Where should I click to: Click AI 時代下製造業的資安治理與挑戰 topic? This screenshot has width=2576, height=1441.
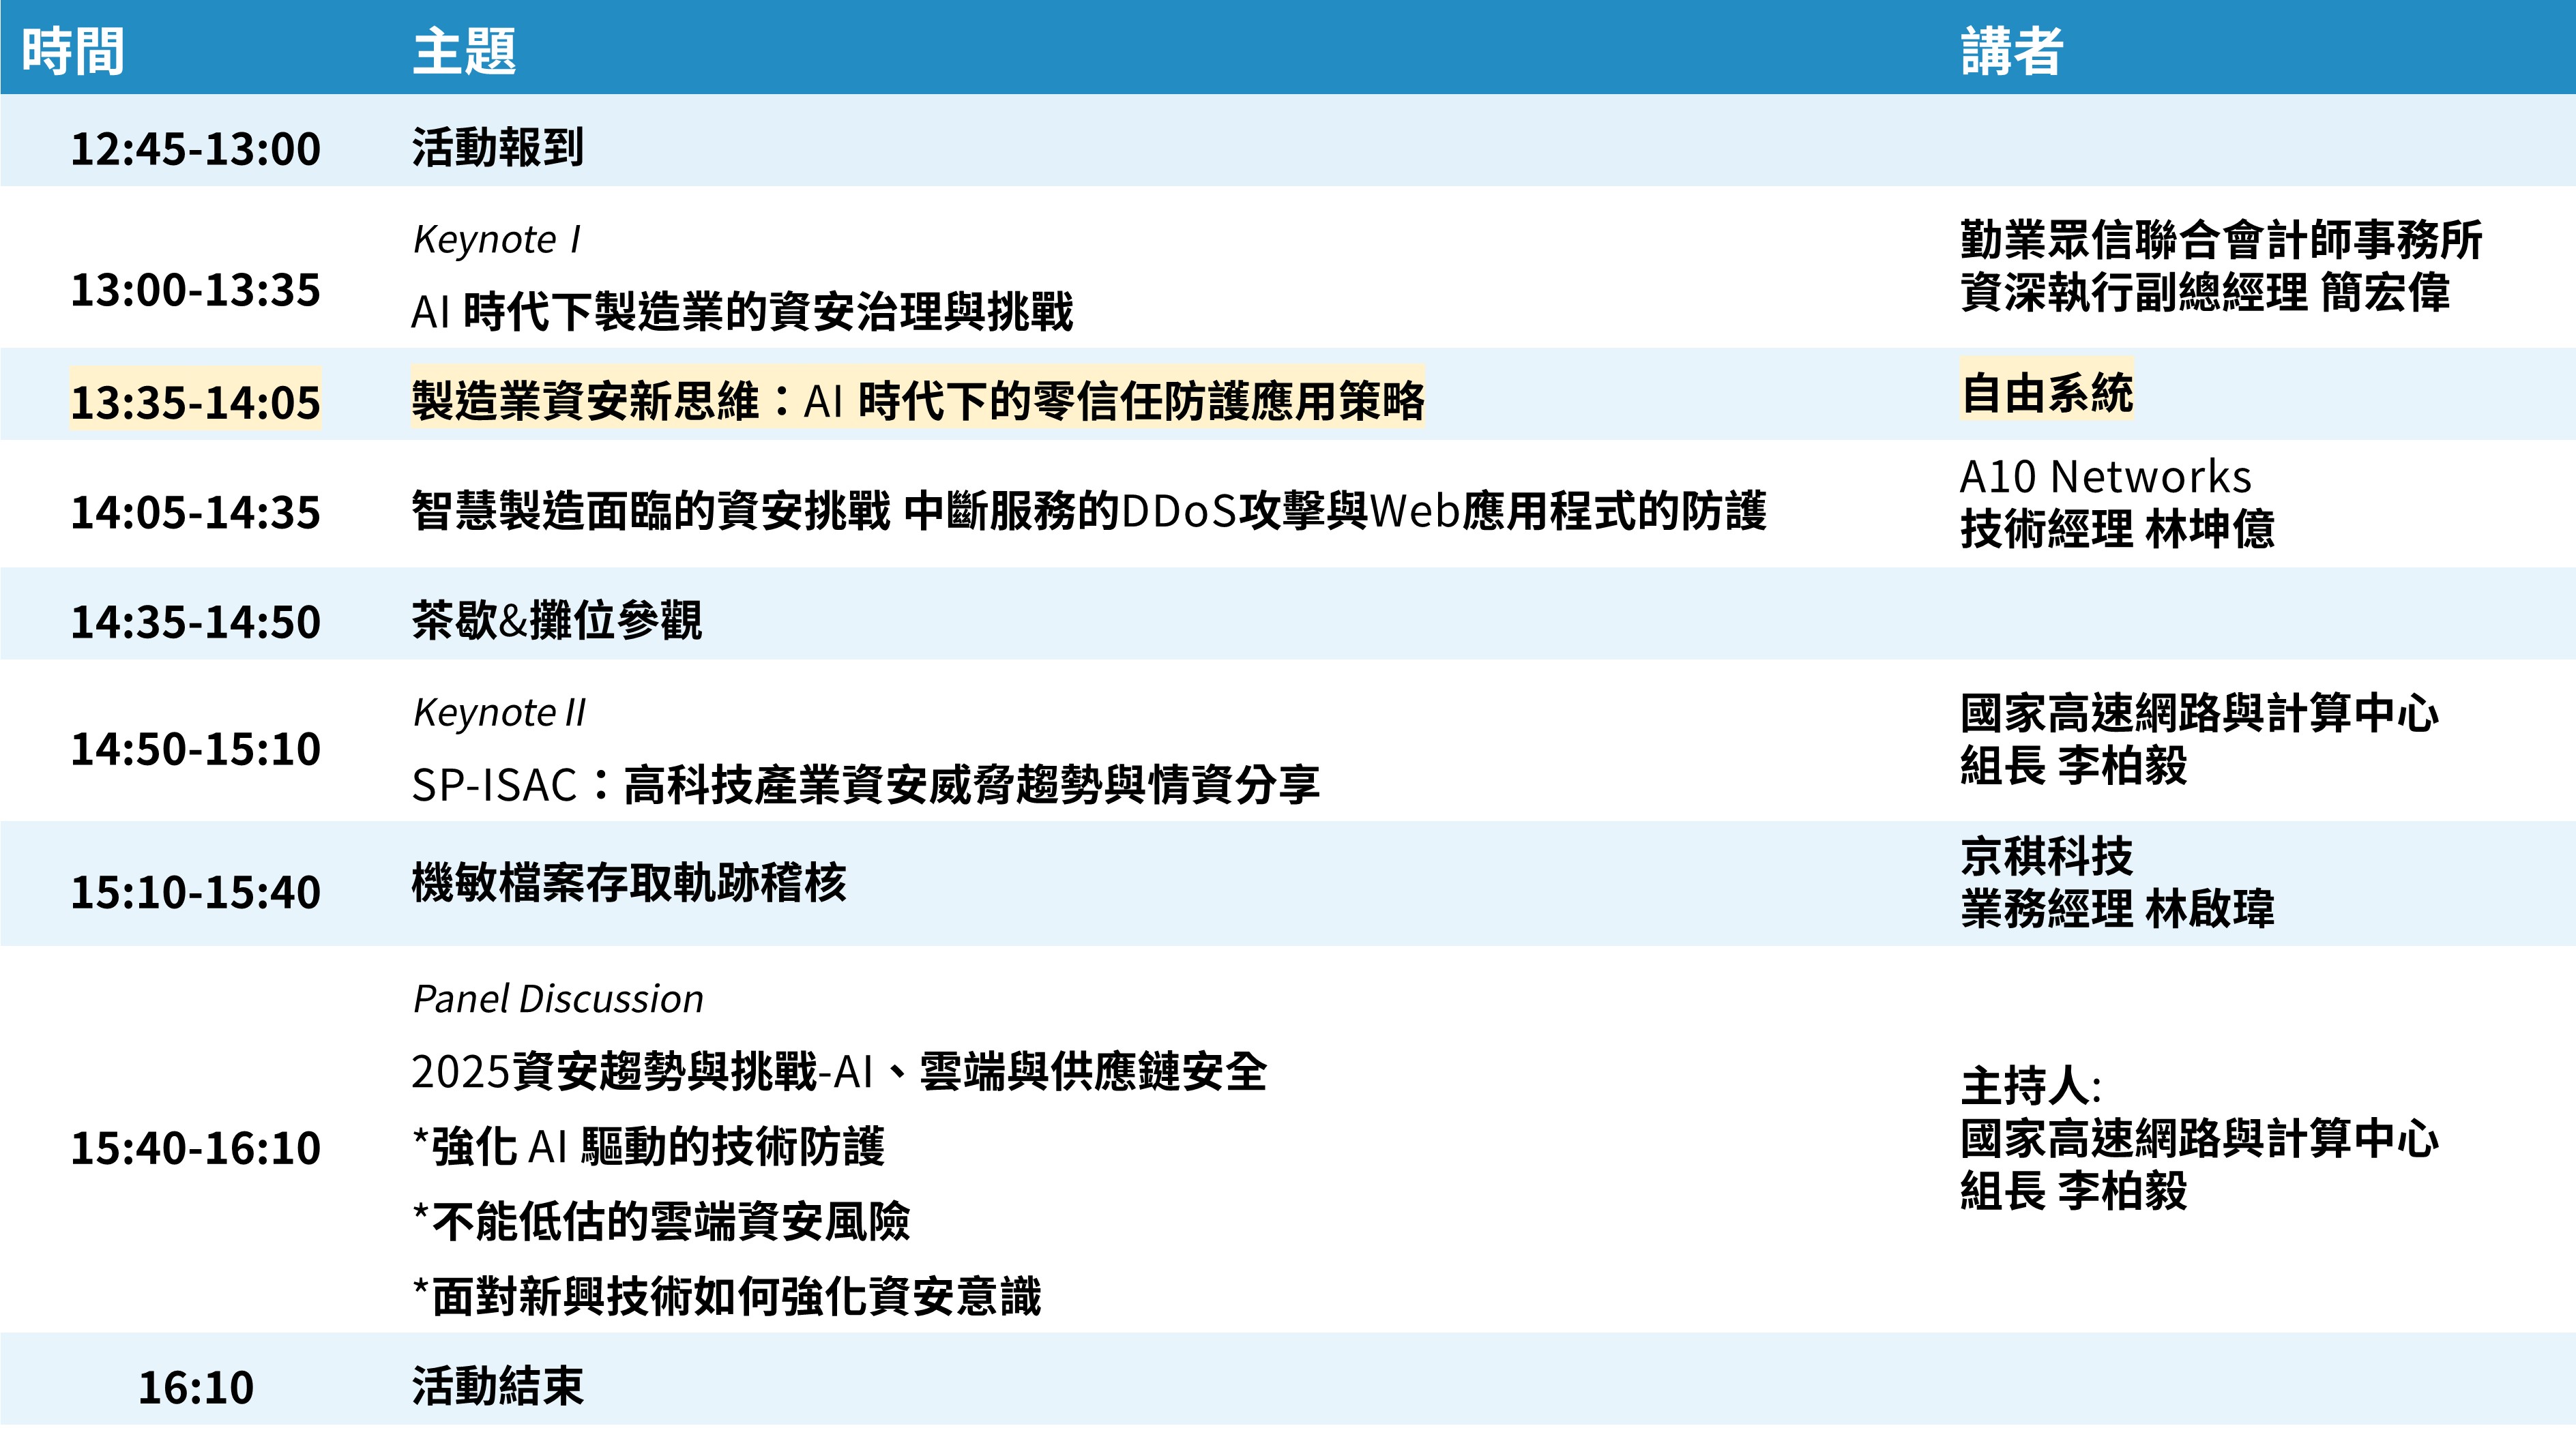point(742,311)
